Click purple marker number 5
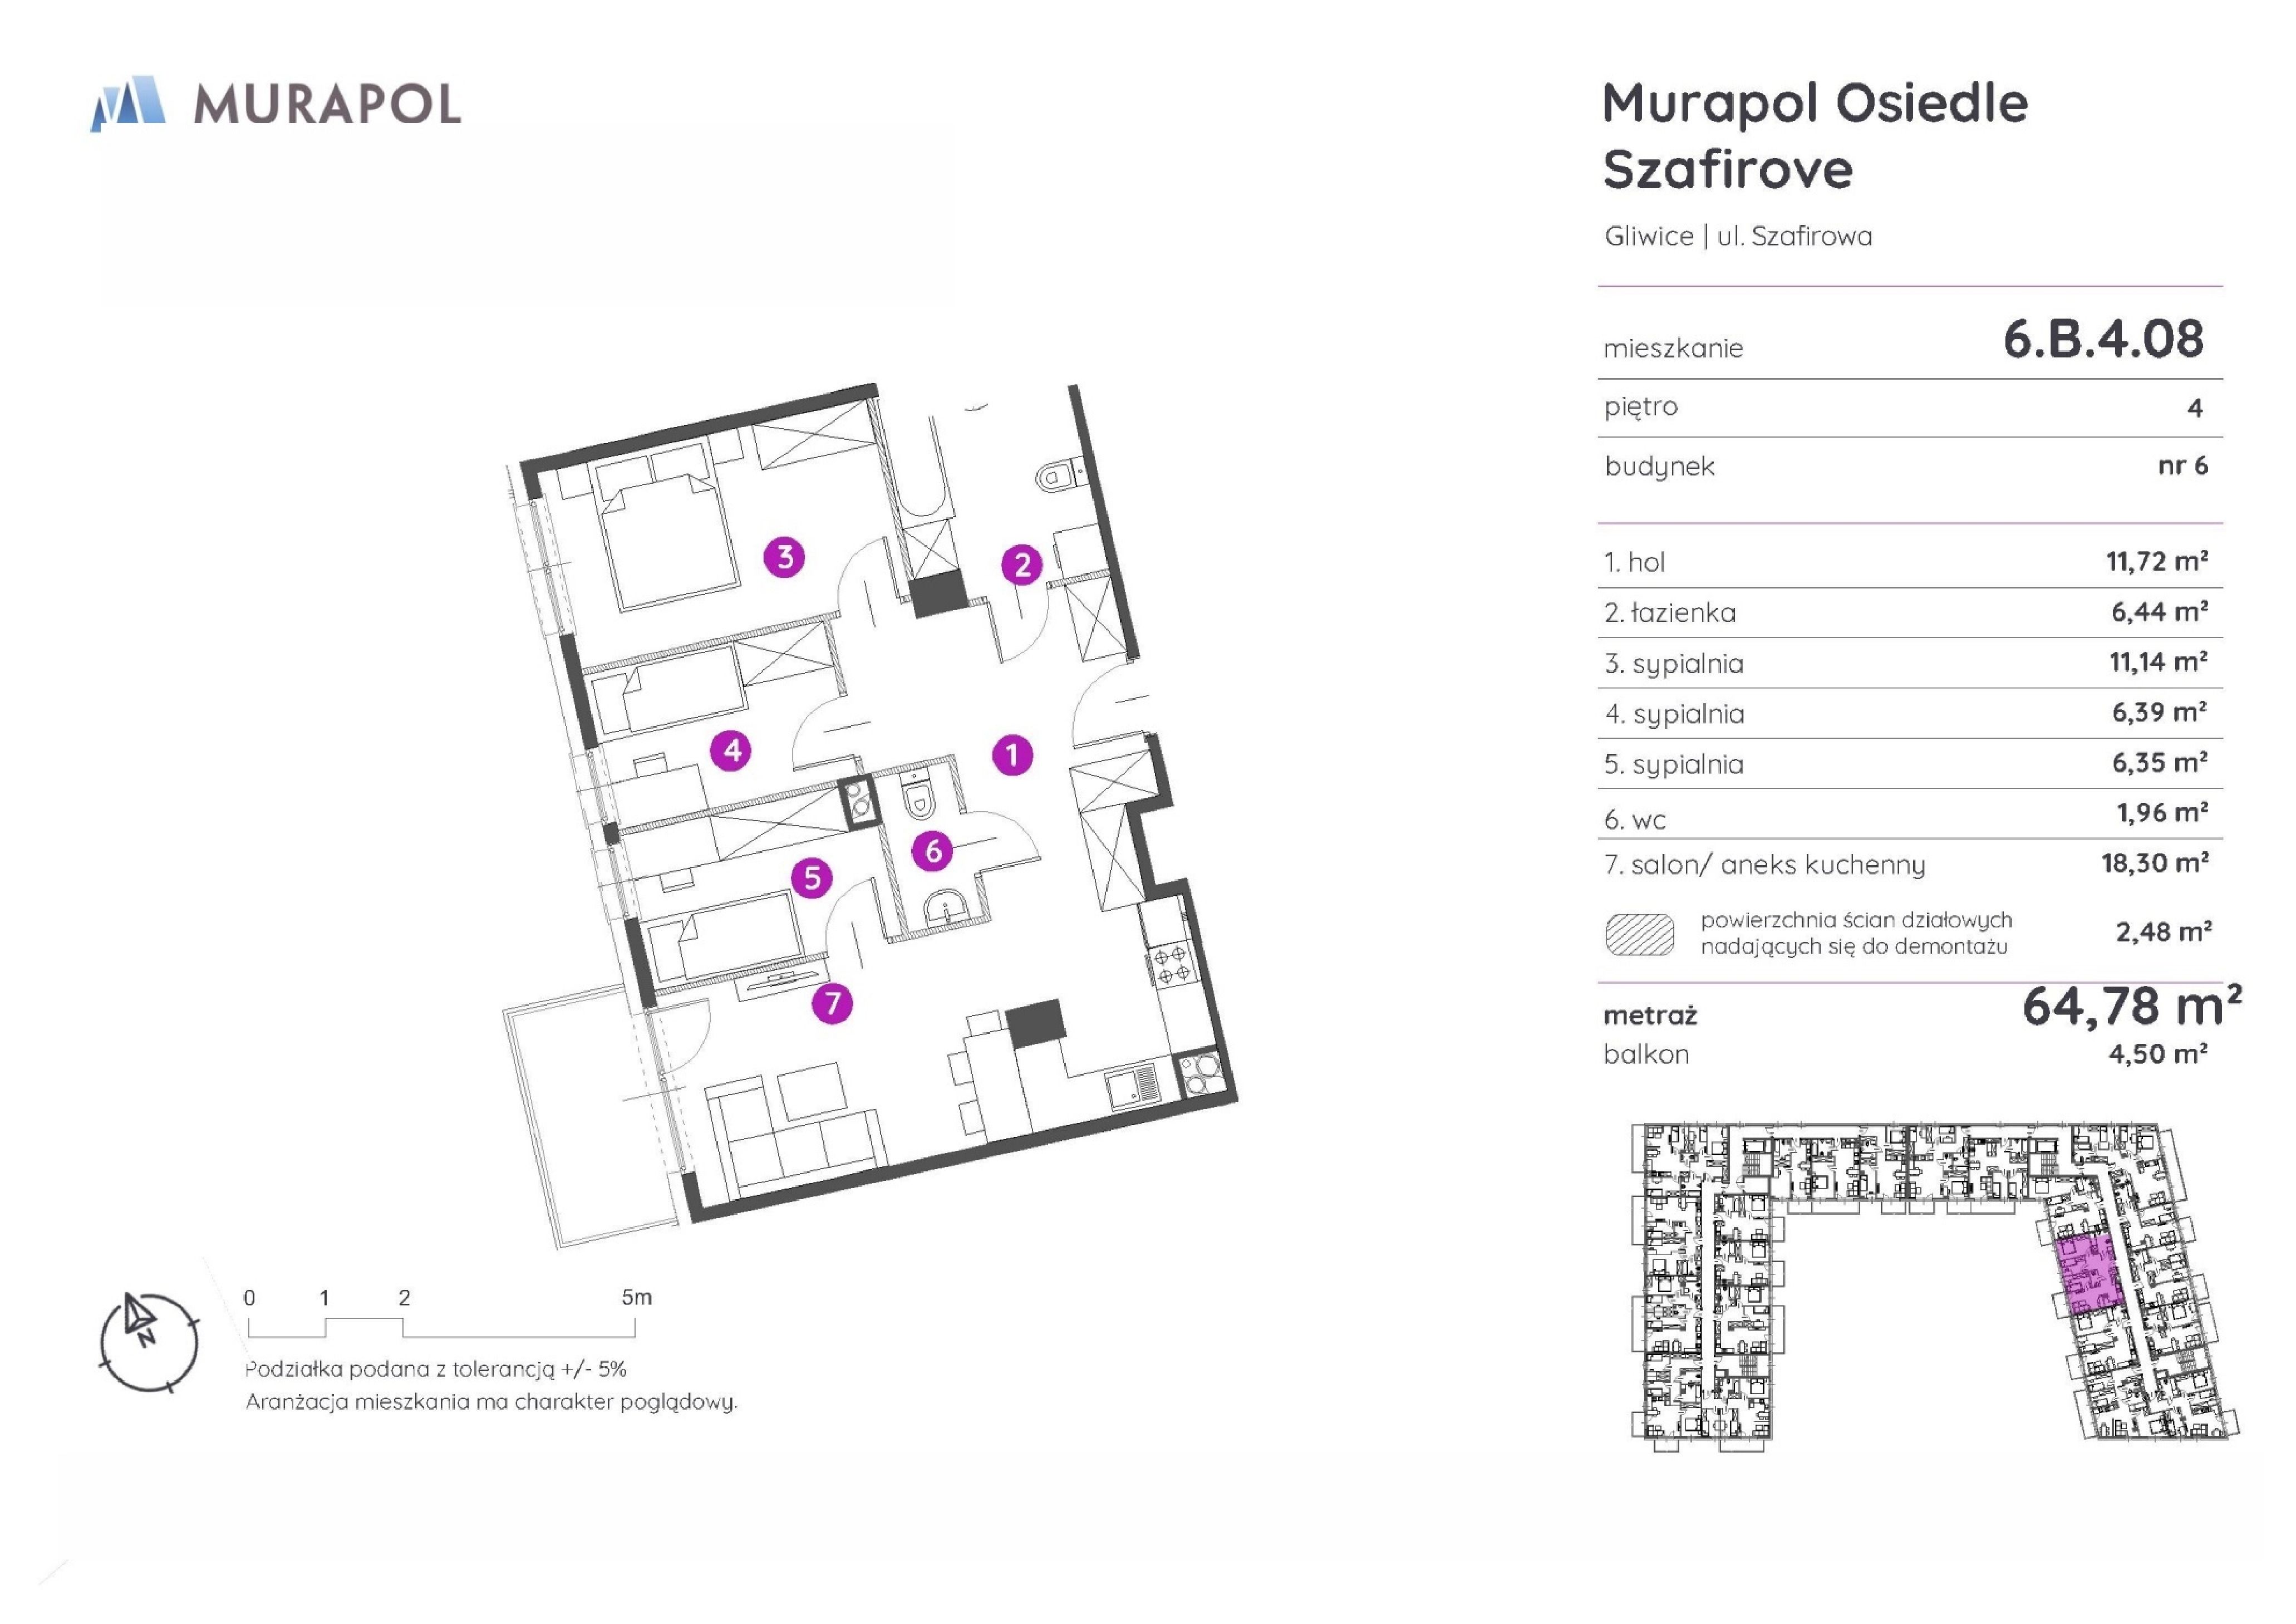Viewport: 2296px width, 1624px height. [812, 878]
